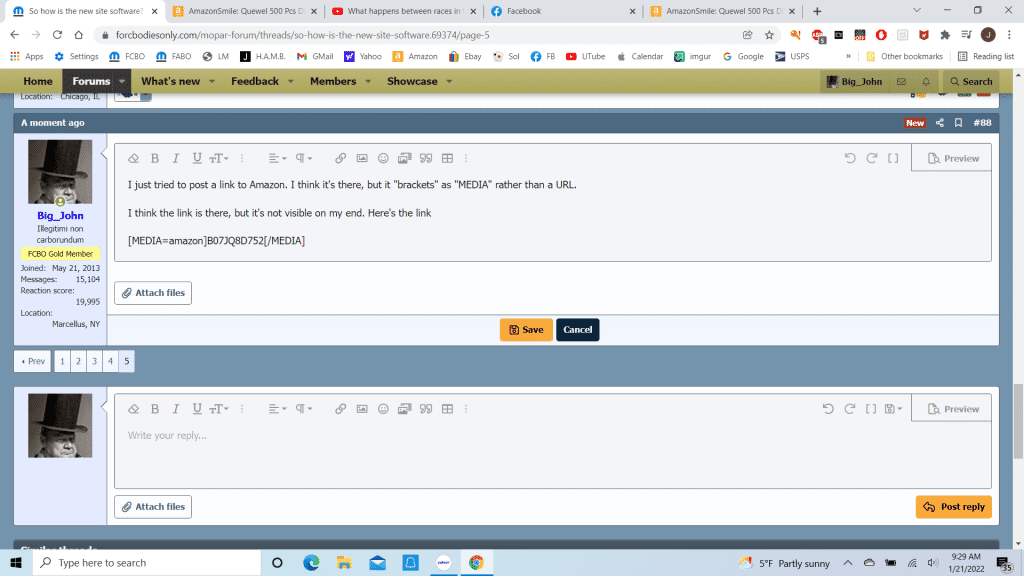This screenshot has height=576, width=1024.
Task: Open the Showcase navigation menu
Action: pos(420,81)
